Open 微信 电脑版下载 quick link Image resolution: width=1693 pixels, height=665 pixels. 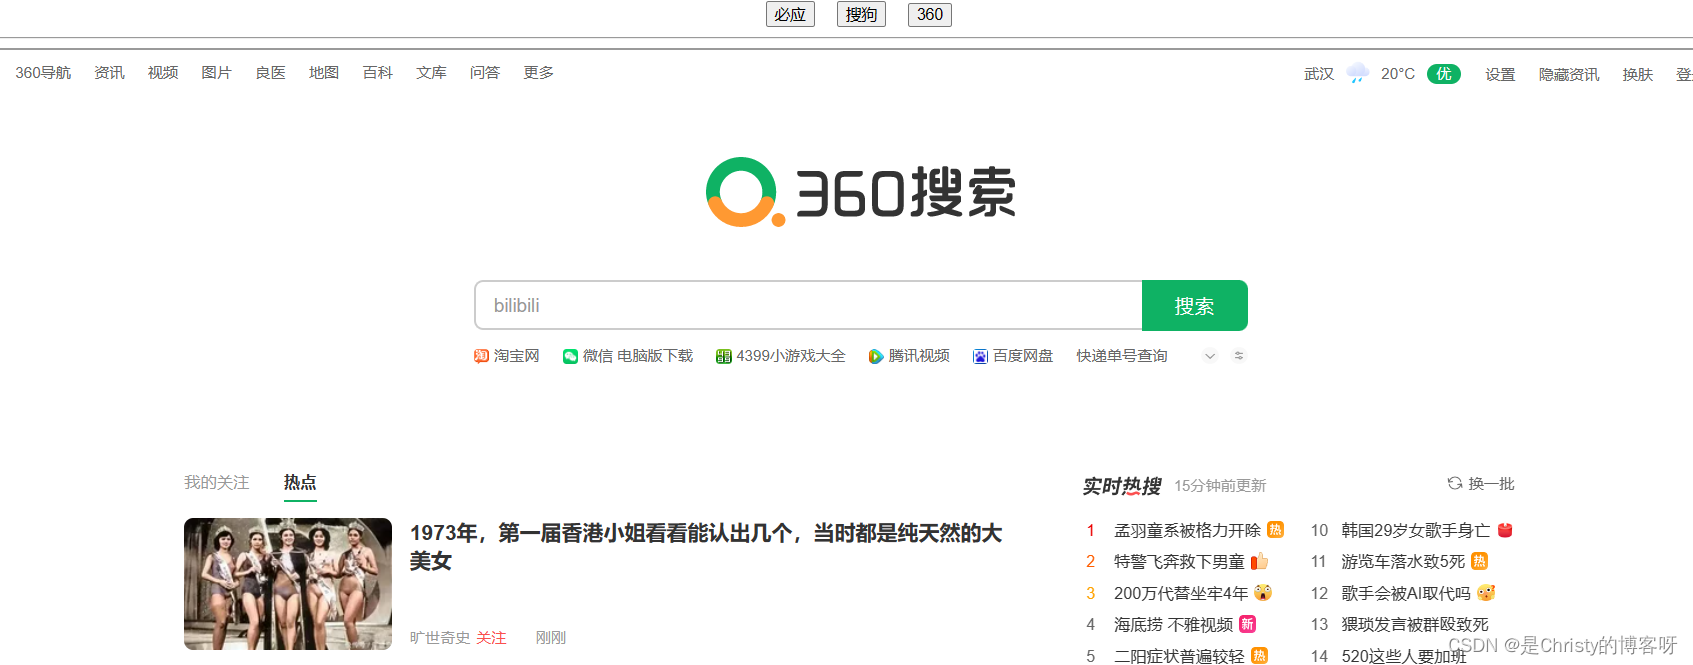click(x=638, y=356)
